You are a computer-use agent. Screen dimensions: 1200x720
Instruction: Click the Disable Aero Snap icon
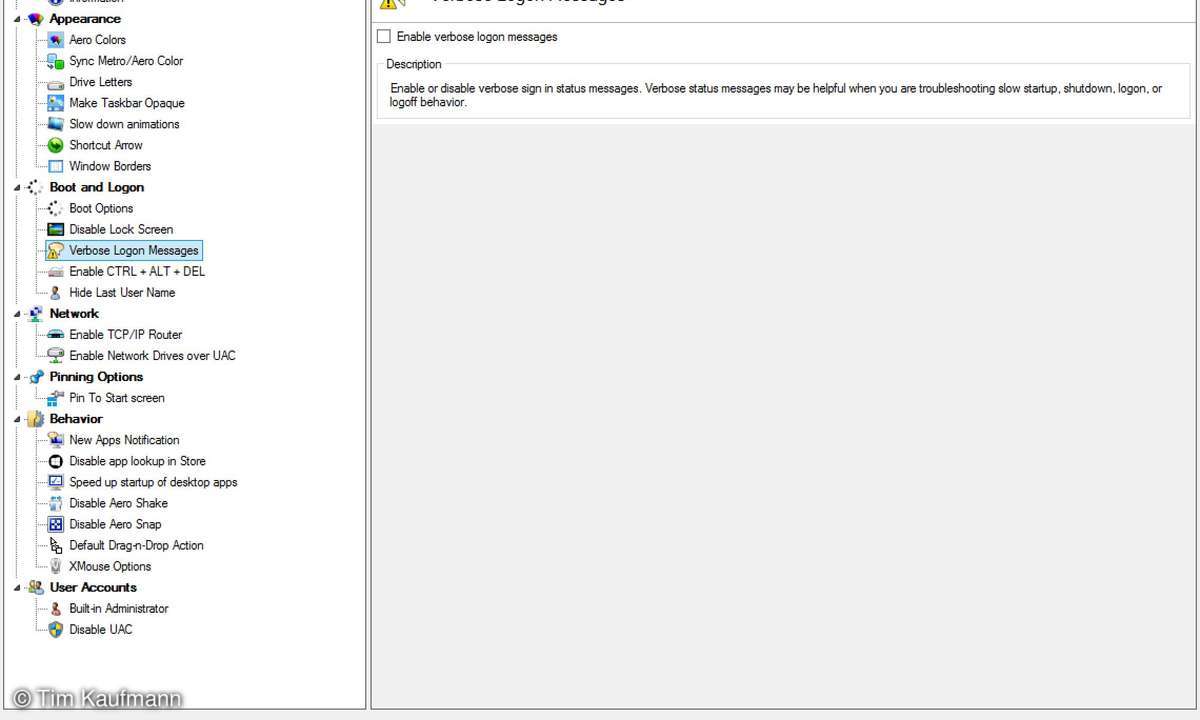click(56, 524)
